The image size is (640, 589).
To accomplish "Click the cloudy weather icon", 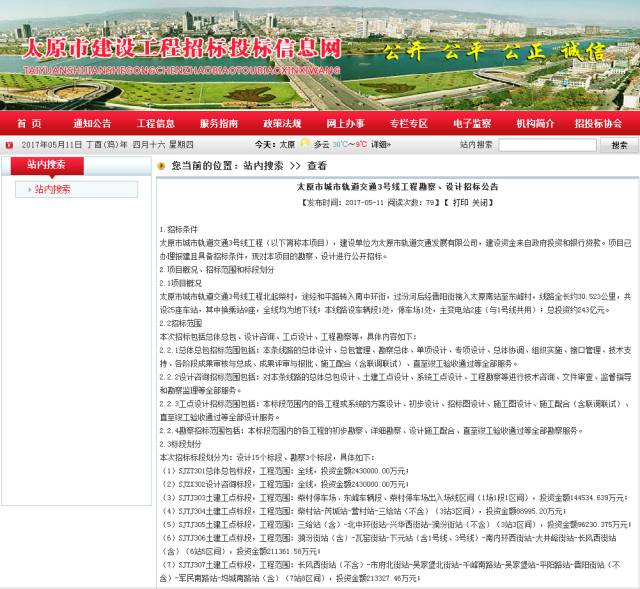I will (304, 143).
